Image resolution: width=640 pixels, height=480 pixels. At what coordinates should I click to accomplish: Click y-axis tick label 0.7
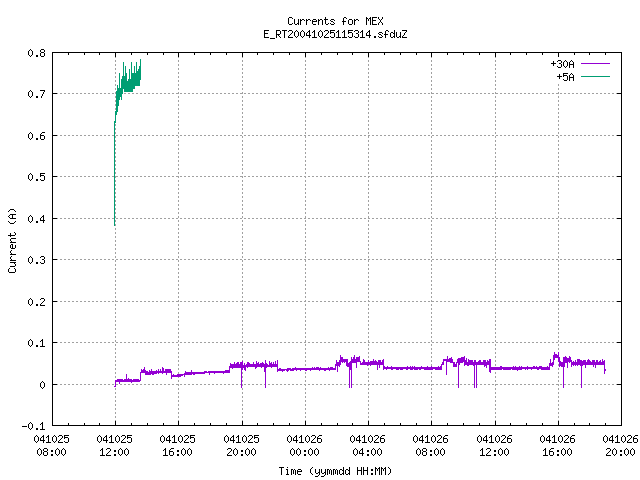click(36, 94)
